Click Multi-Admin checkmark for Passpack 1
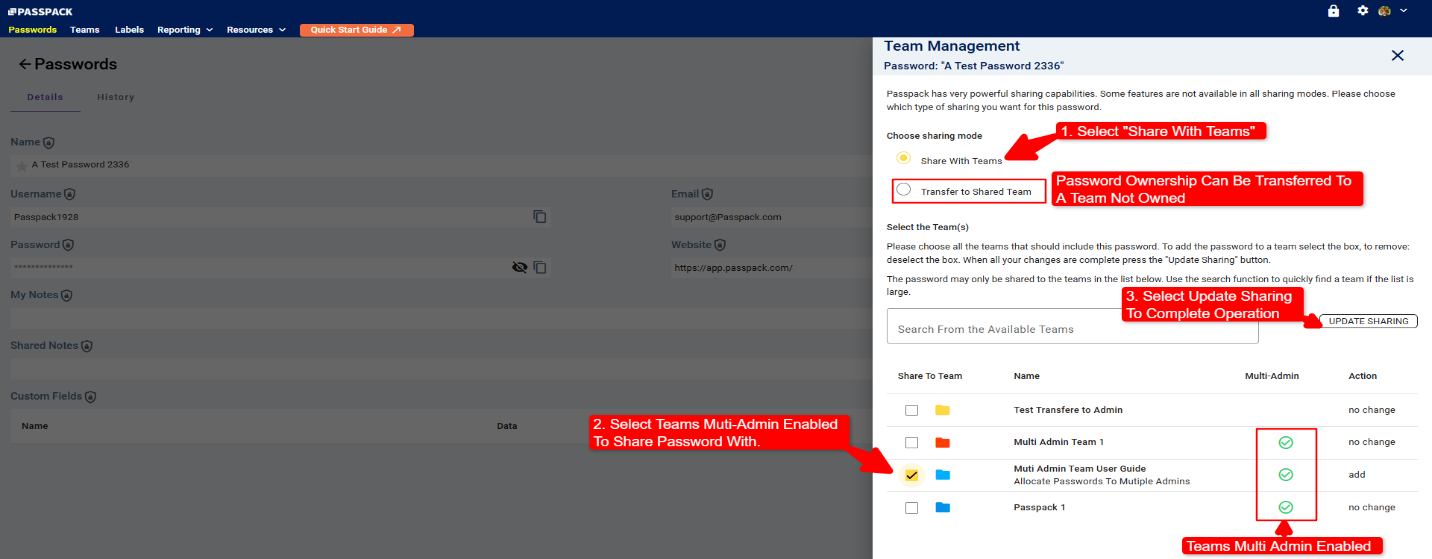Viewport: 1432px width, 559px height. coord(1286,508)
